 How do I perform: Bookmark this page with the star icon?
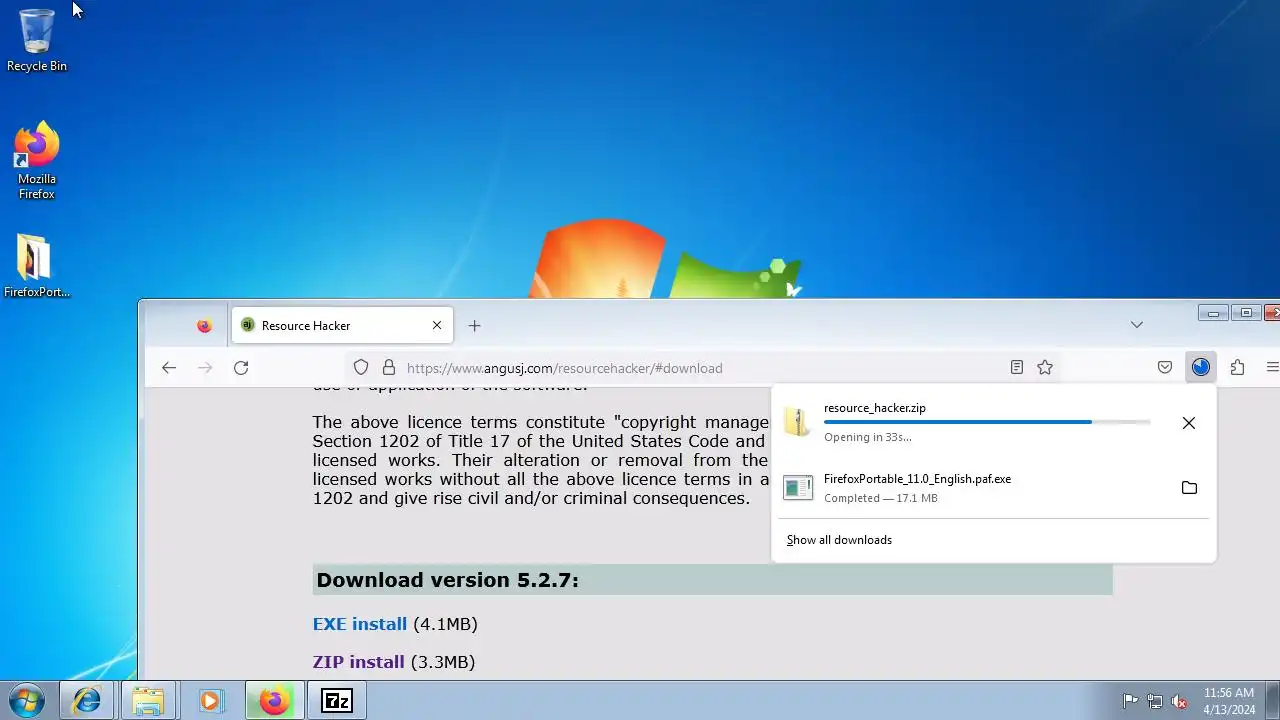coord(1045,368)
